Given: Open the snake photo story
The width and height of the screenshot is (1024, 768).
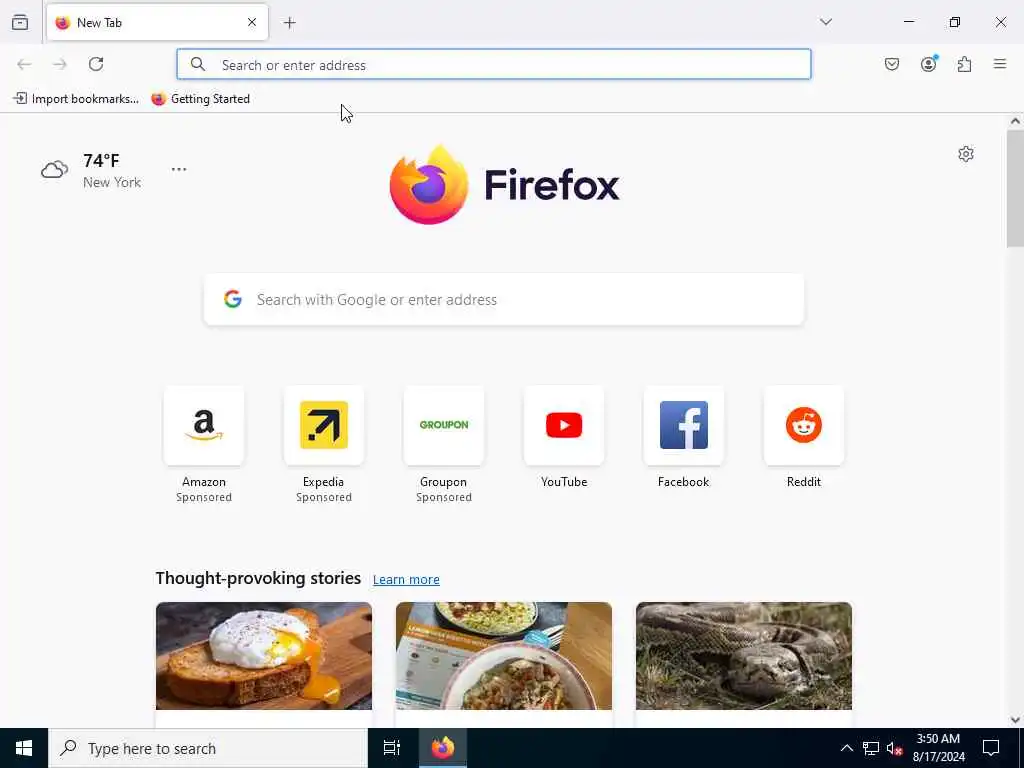Looking at the screenshot, I should (x=744, y=656).
